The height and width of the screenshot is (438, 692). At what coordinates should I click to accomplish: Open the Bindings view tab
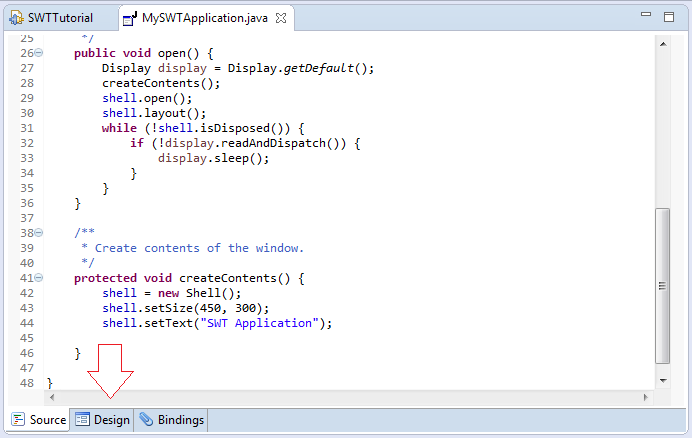(x=172, y=419)
